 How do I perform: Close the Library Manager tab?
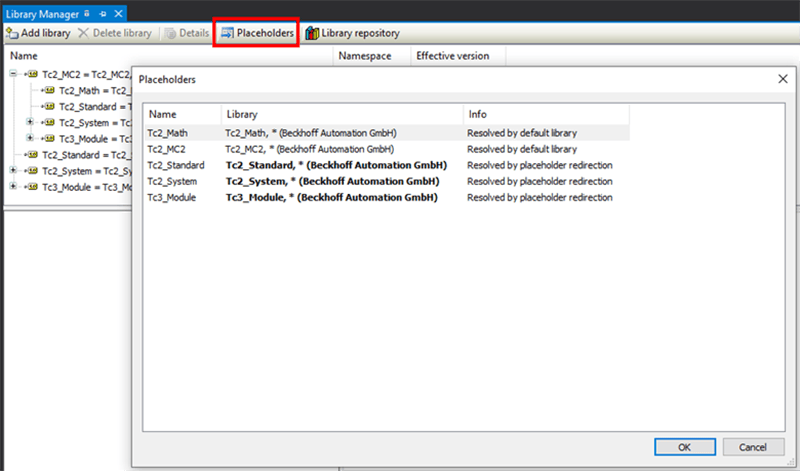(x=118, y=14)
